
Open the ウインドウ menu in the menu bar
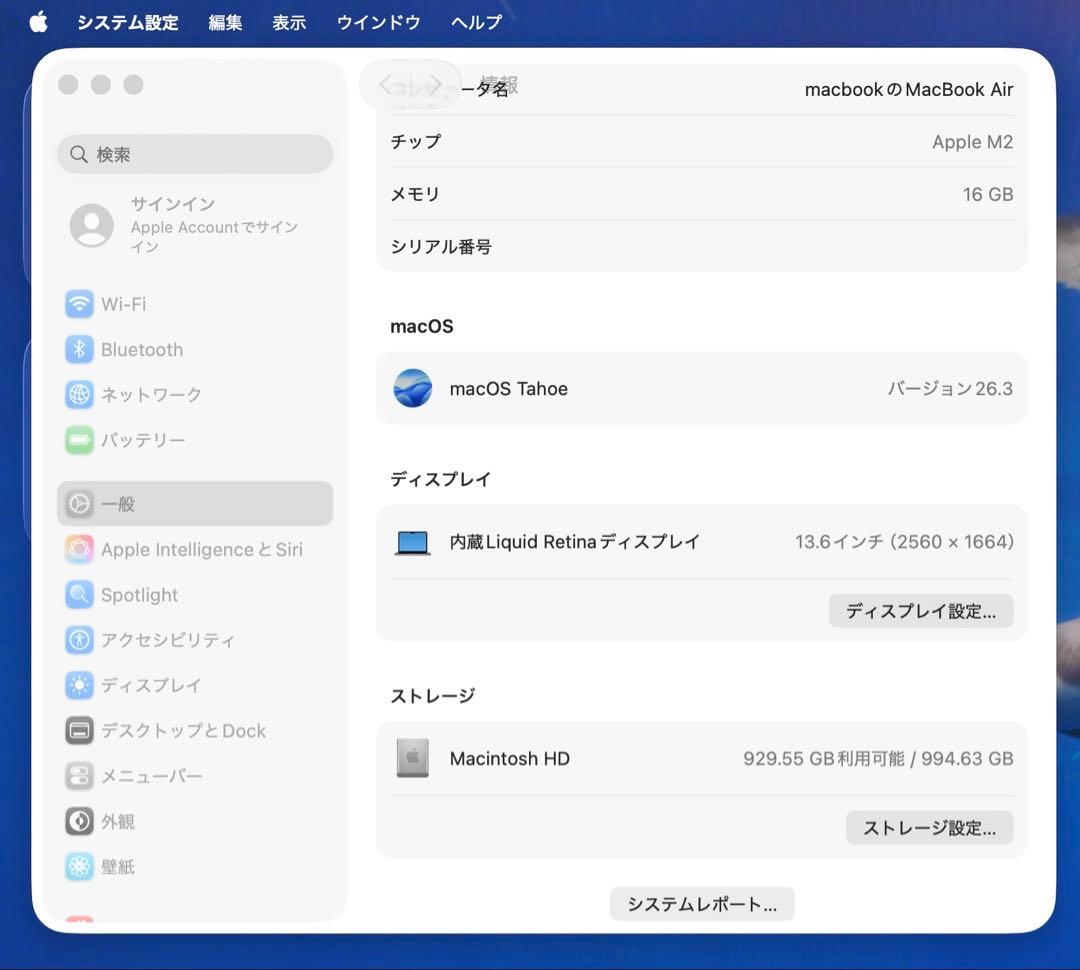378,22
